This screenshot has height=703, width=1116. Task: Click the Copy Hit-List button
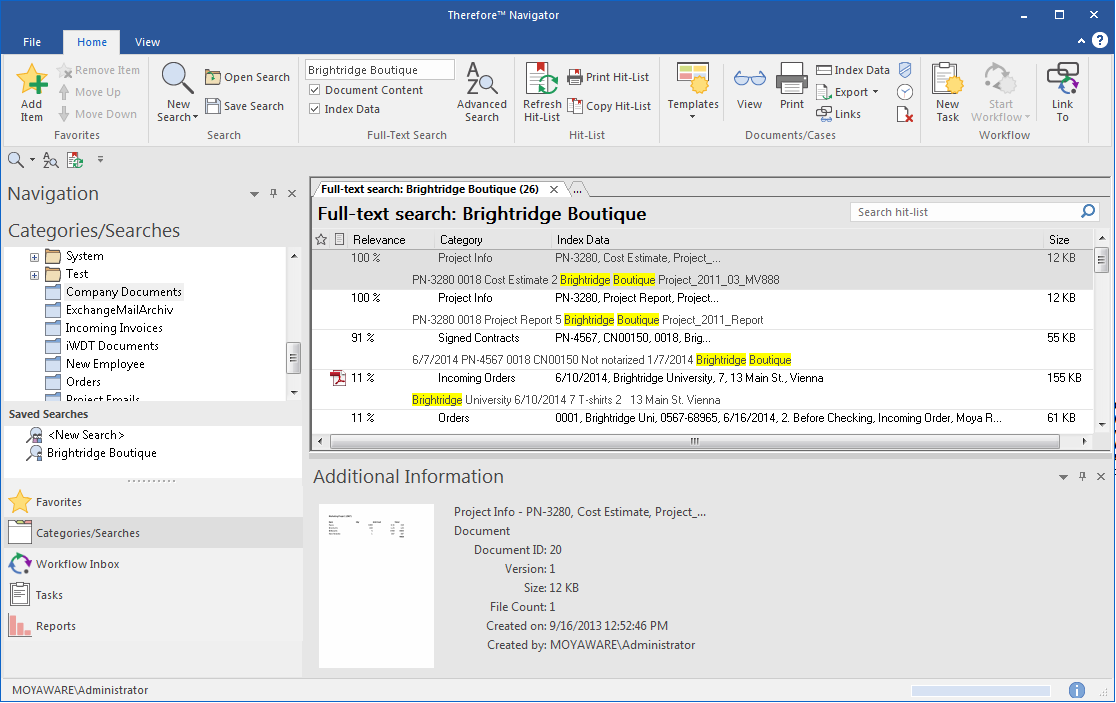tap(609, 106)
